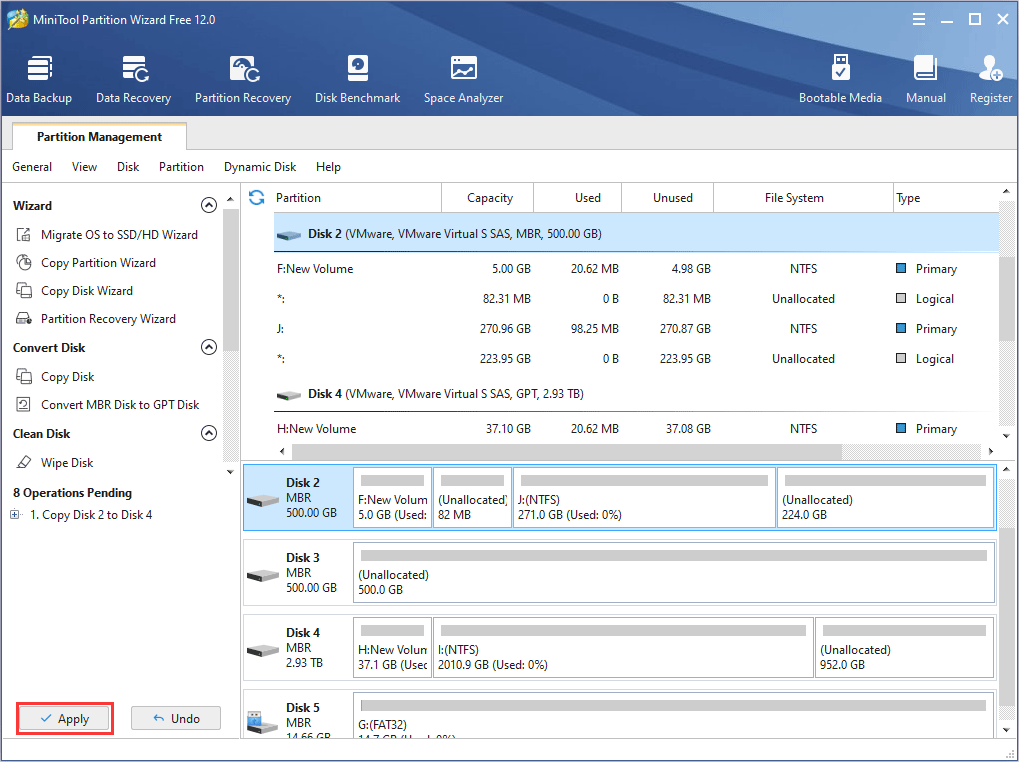
Task: Select J:(NTFS) 271.0 GB block in disk map
Action: click(644, 498)
